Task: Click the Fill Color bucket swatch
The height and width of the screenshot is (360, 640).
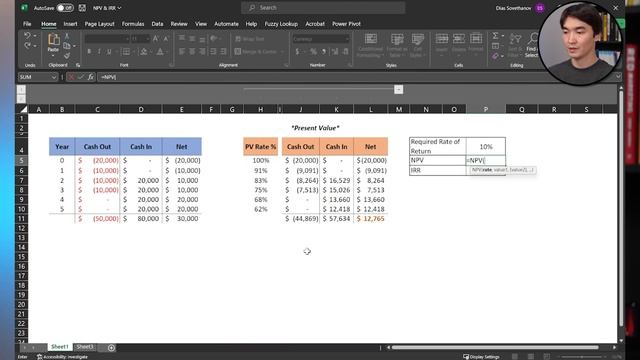Action: click(143, 52)
